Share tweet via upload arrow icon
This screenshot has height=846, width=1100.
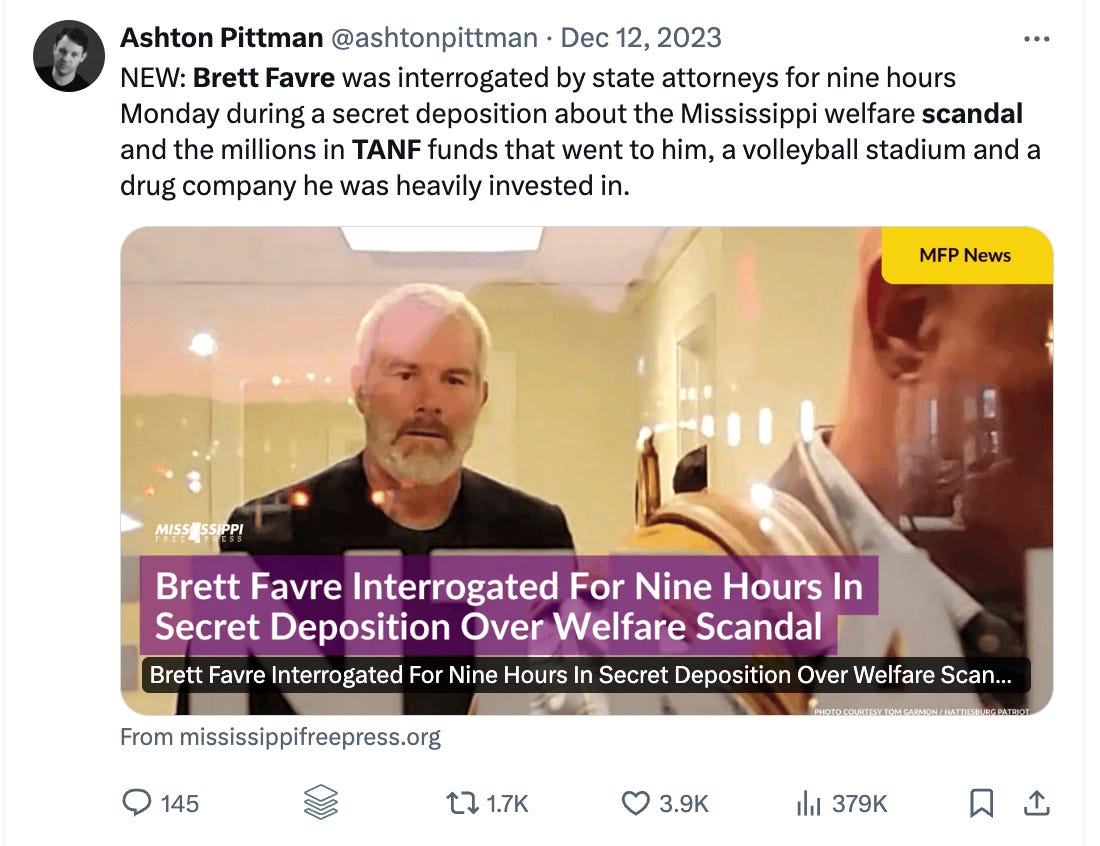click(1036, 803)
